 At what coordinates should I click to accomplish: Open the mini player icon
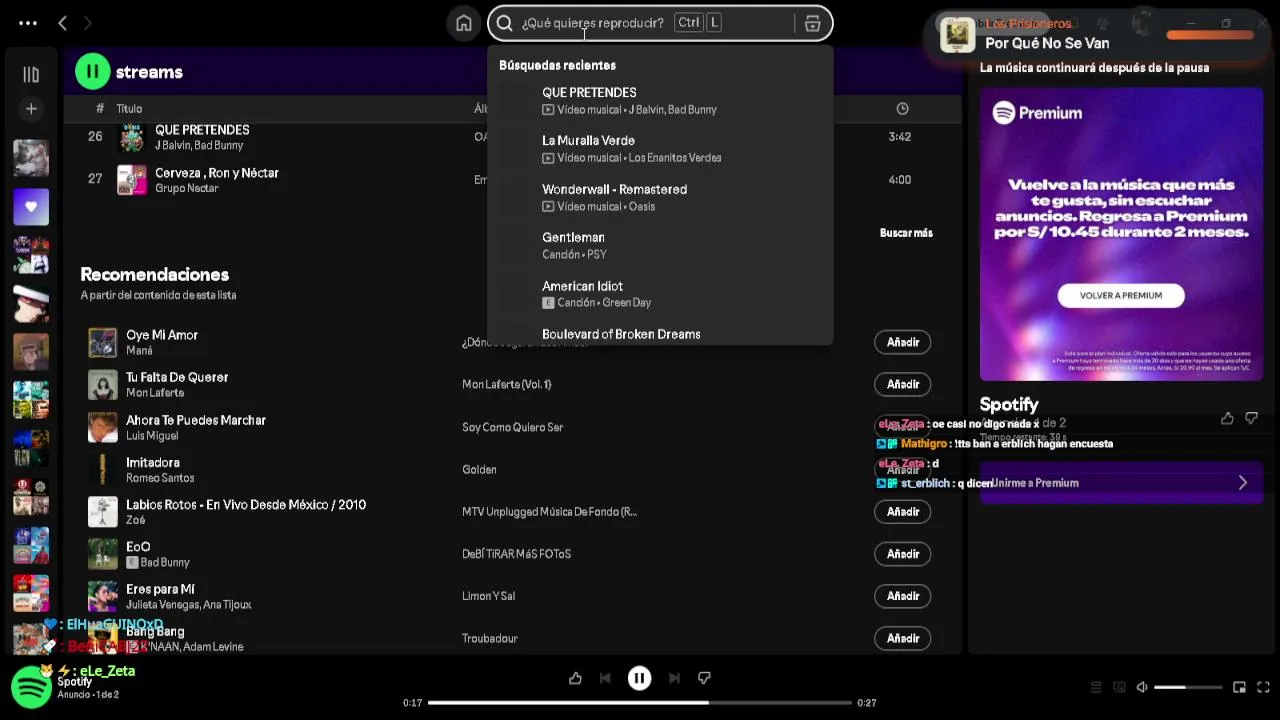[1239, 687]
